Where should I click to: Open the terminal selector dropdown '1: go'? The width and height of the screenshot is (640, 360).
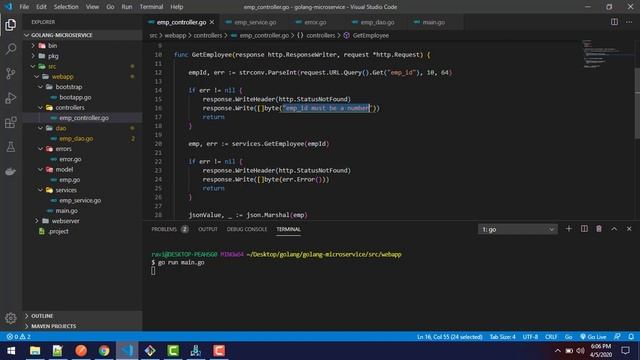coord(517,229)
